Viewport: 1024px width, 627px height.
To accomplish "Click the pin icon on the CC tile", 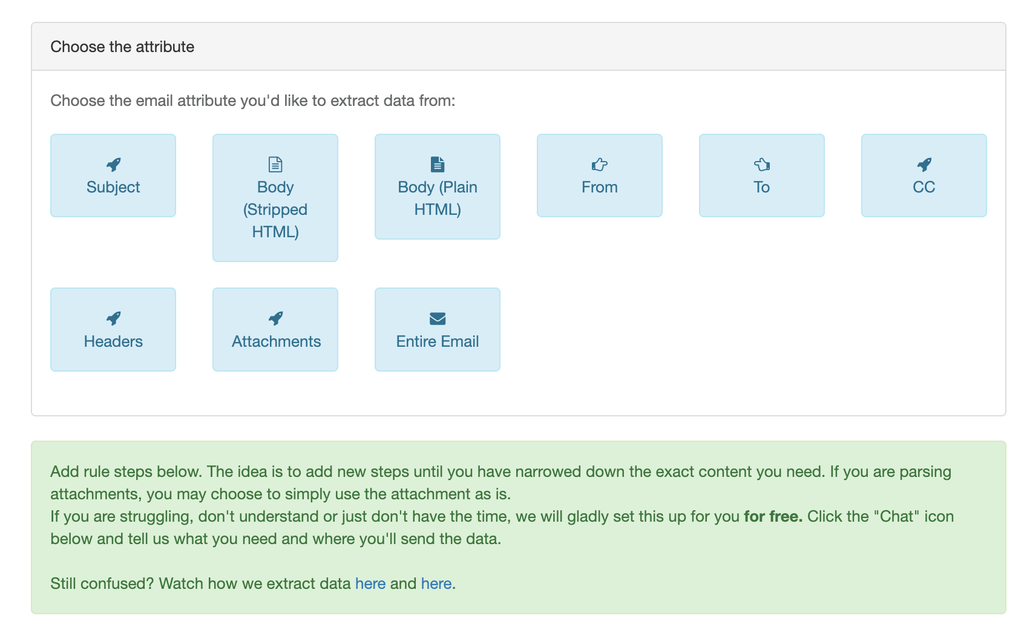I will pos(923,164).
